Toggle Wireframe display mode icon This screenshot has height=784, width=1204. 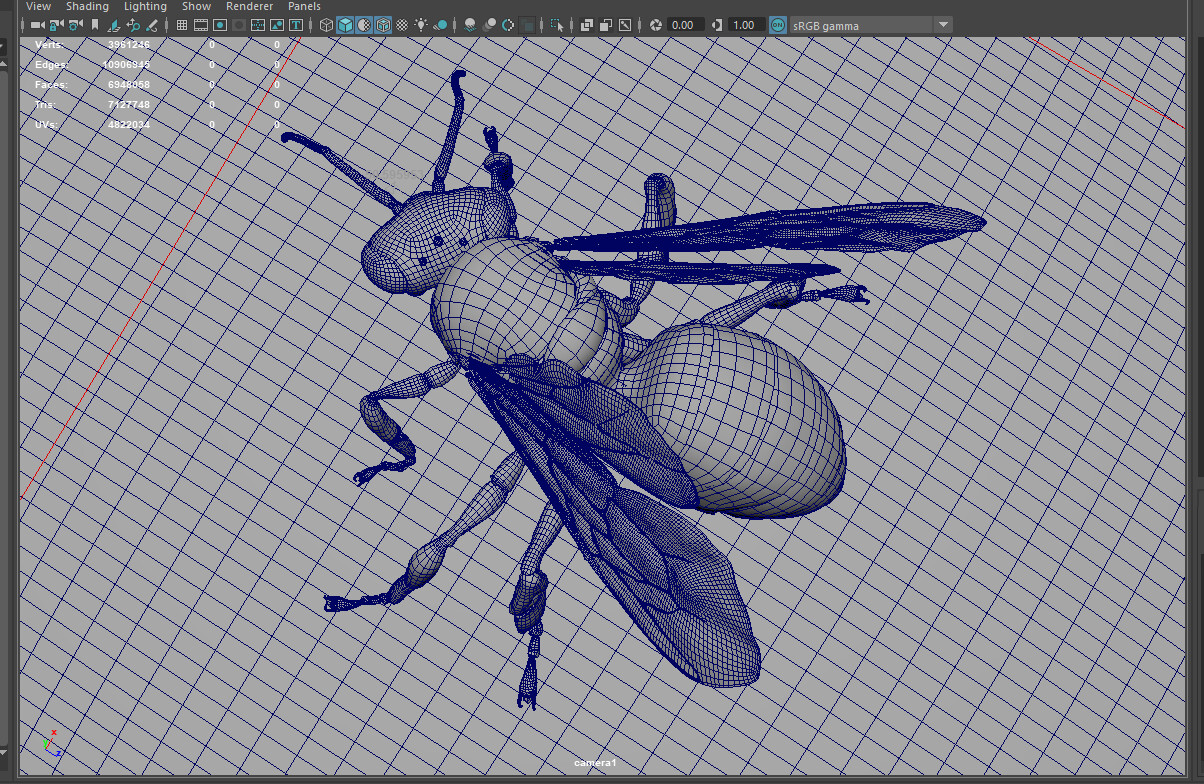326,25
